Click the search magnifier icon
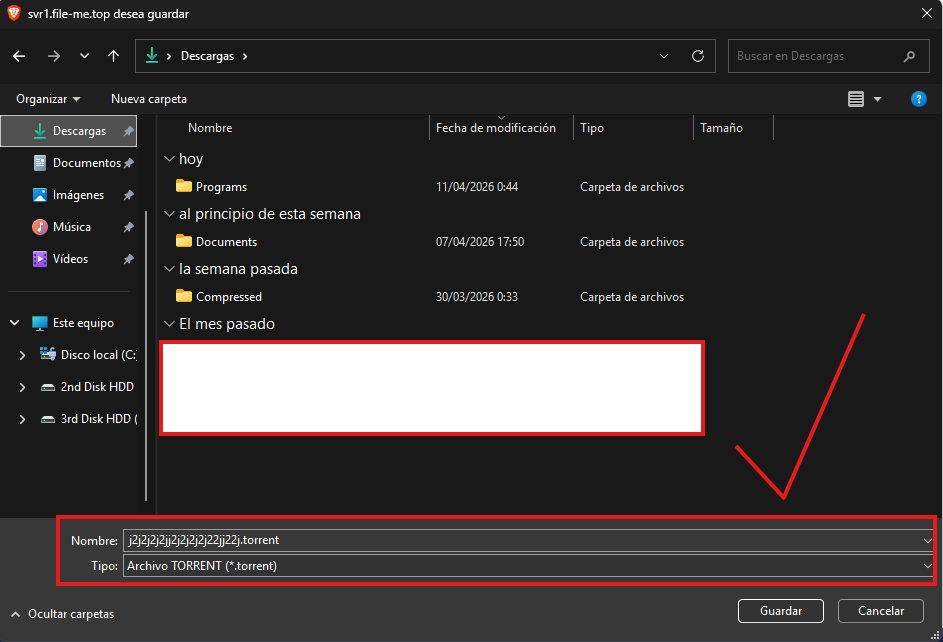The width and height of the screenshot is (943, 642). [909, 56]
